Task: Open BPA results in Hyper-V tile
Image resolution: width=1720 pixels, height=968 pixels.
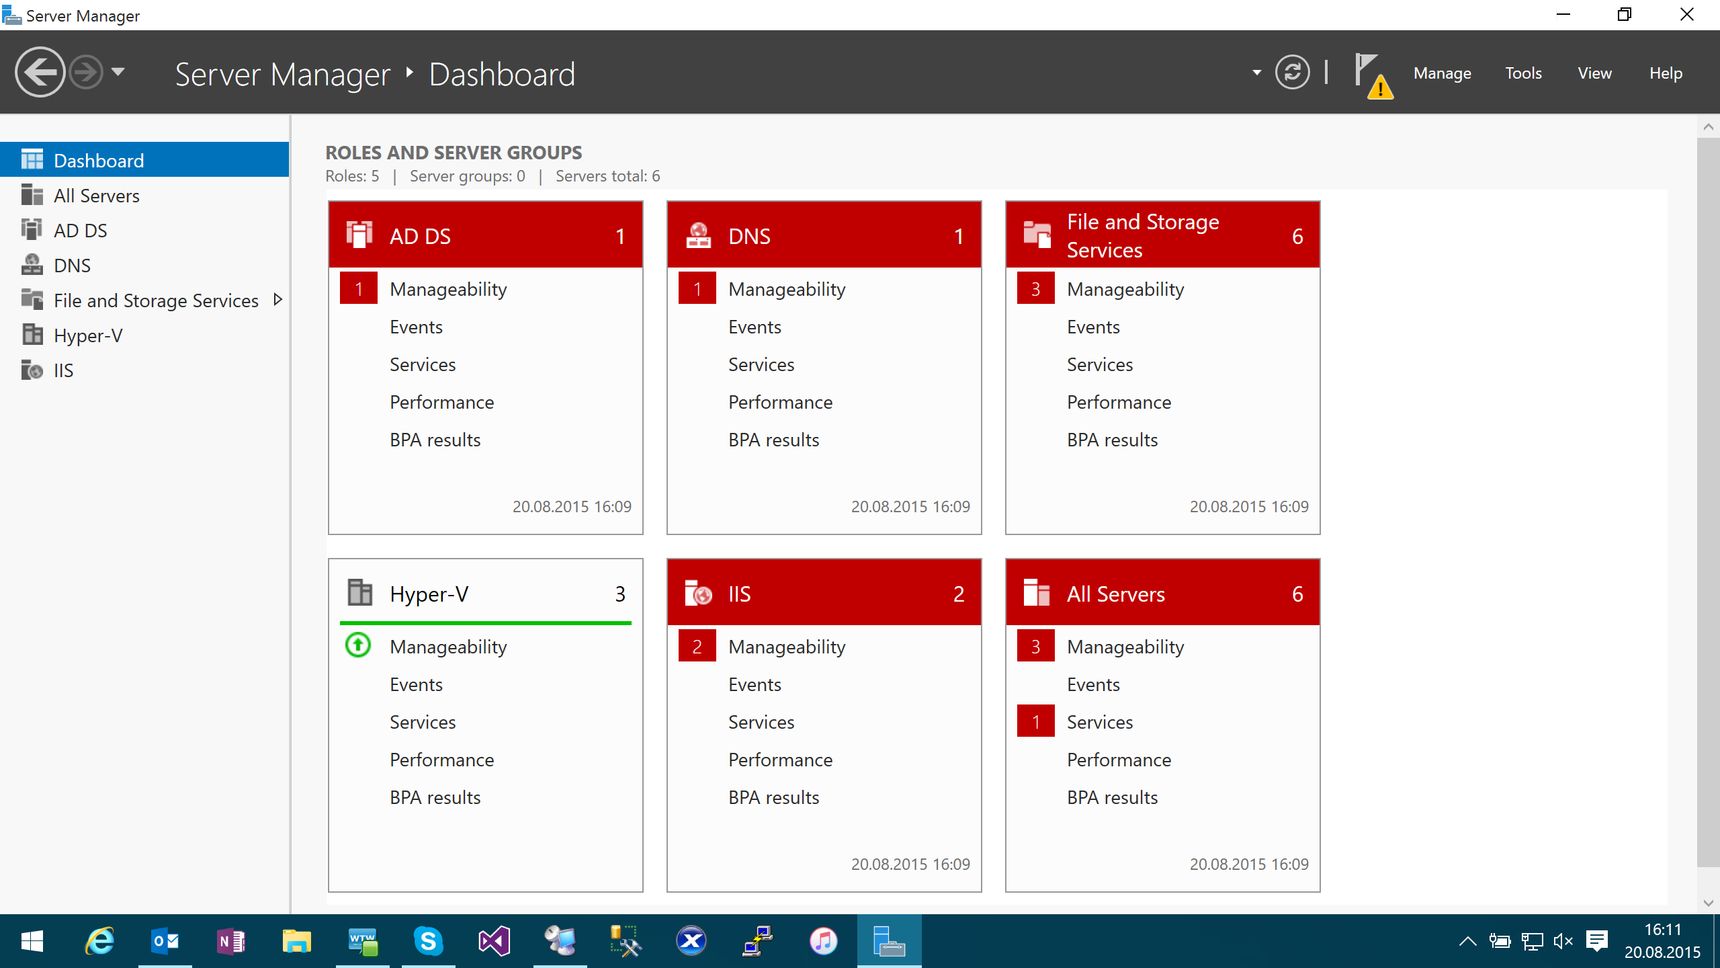Action: pyautogui.click(x=435, y=797)
